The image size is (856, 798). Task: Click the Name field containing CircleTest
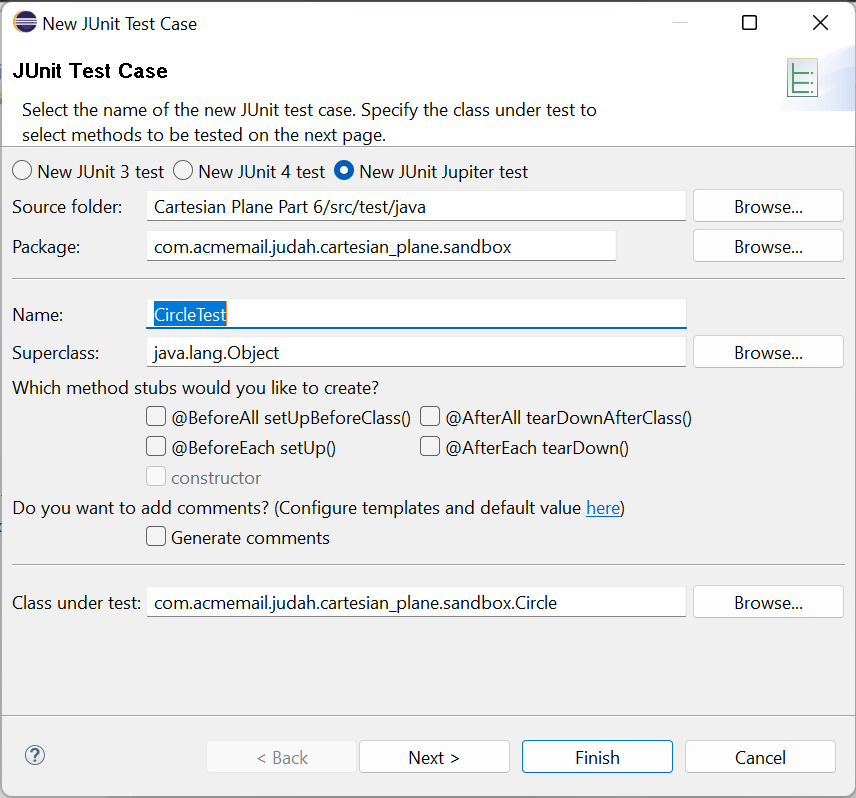(416, 314)
